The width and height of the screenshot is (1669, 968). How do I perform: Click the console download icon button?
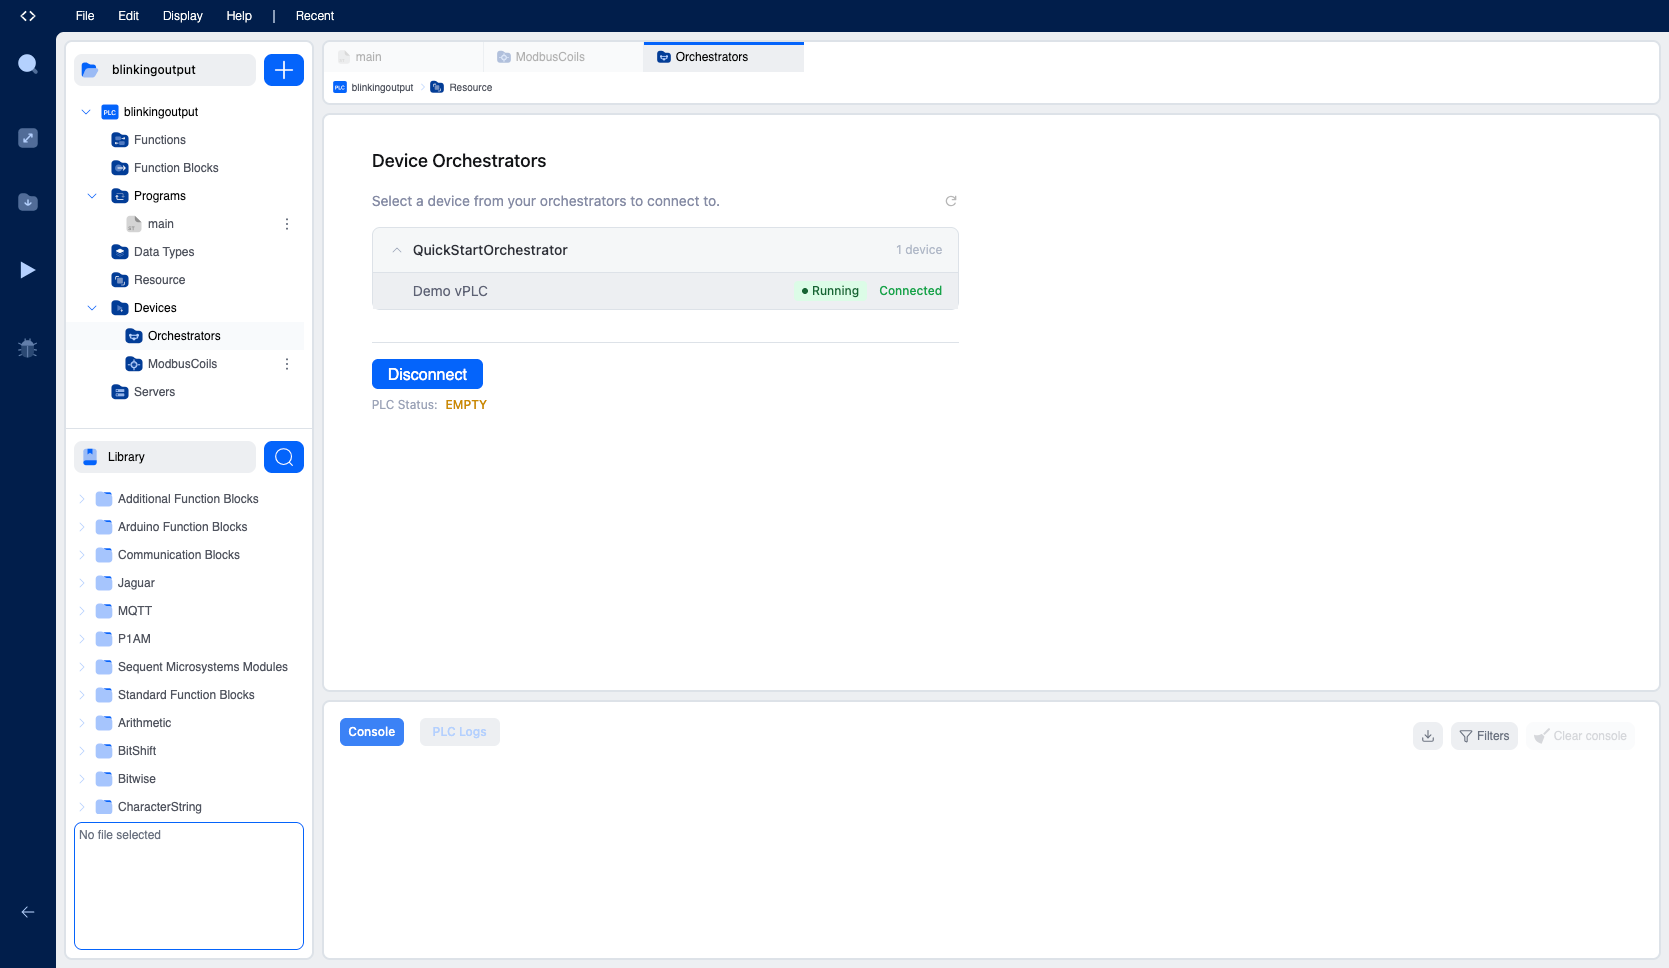[1428, 736]
